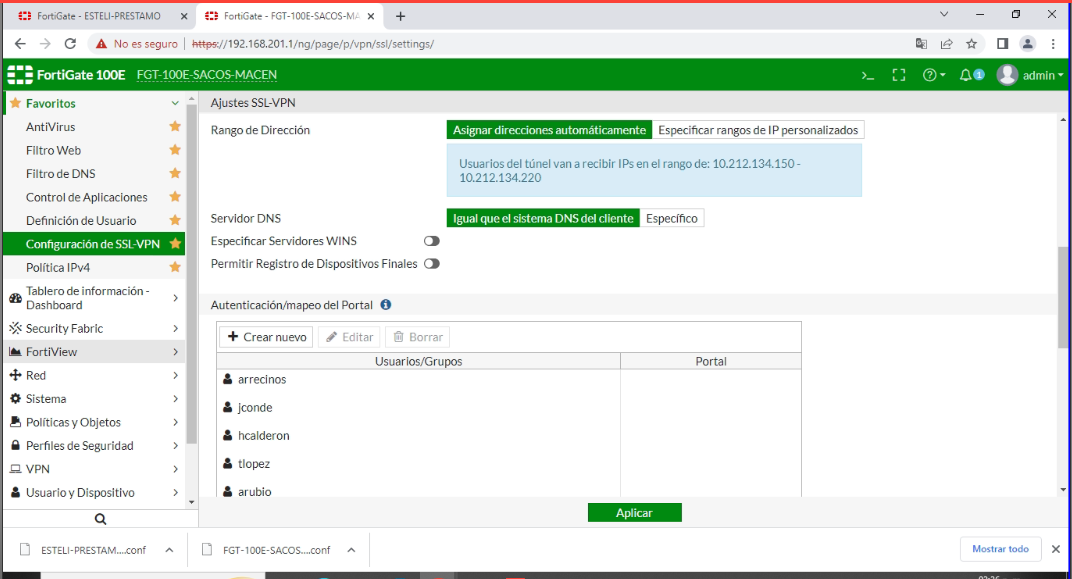Click the info icon beside Autenticación/mapeo del Portal
1072x579 pixels.
386,304
